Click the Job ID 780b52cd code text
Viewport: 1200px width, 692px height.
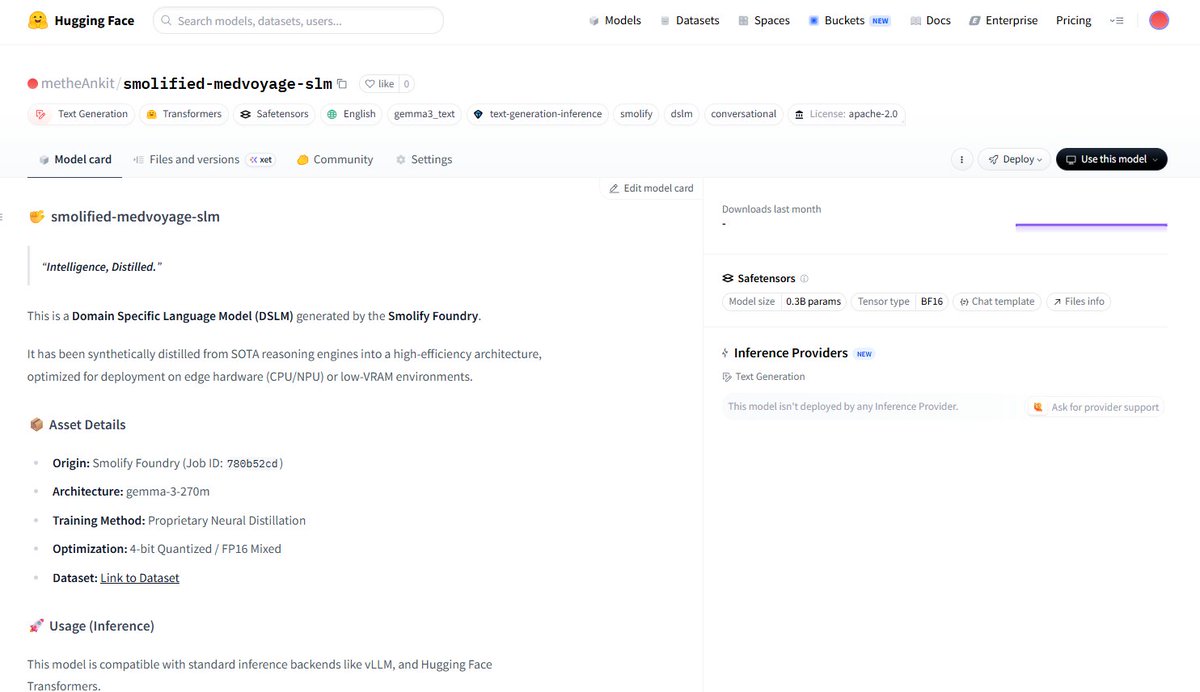click(253, 463)
